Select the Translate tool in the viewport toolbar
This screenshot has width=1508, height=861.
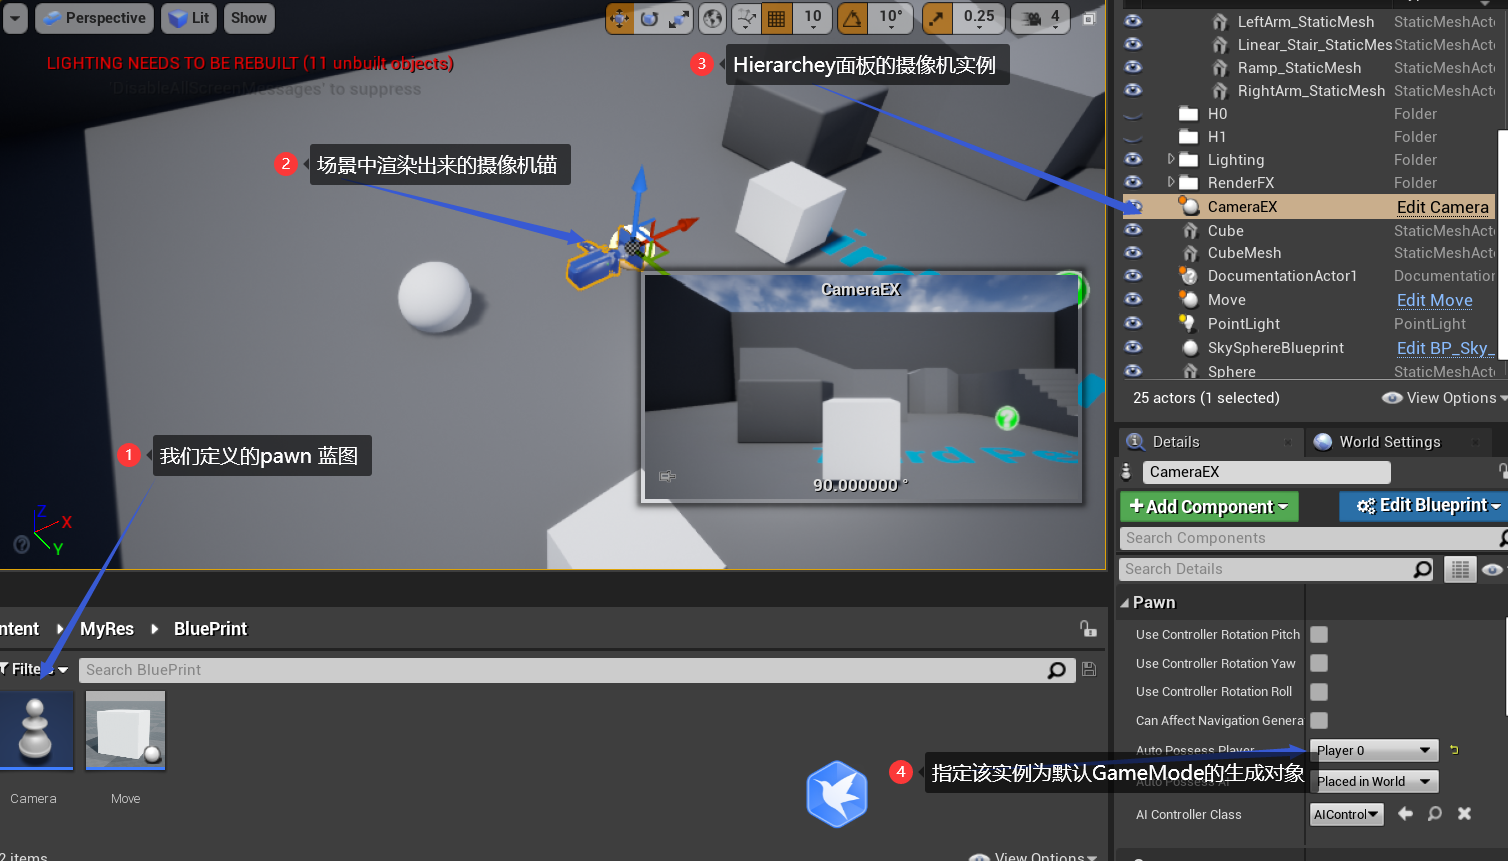click(618, 18)
